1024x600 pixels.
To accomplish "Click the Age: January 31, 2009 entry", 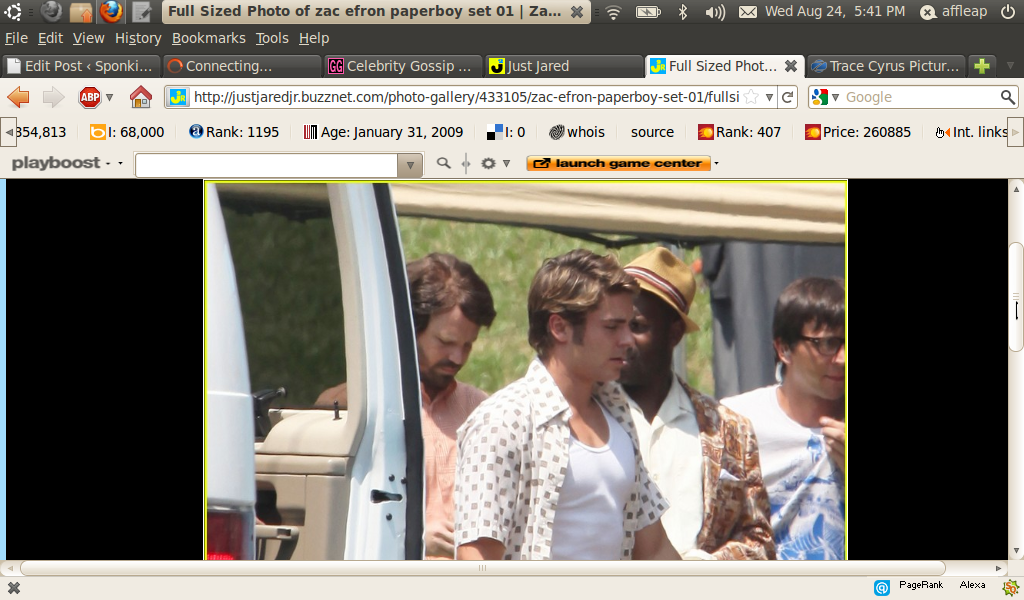I will pyautogui.click(x=383, y=132).
